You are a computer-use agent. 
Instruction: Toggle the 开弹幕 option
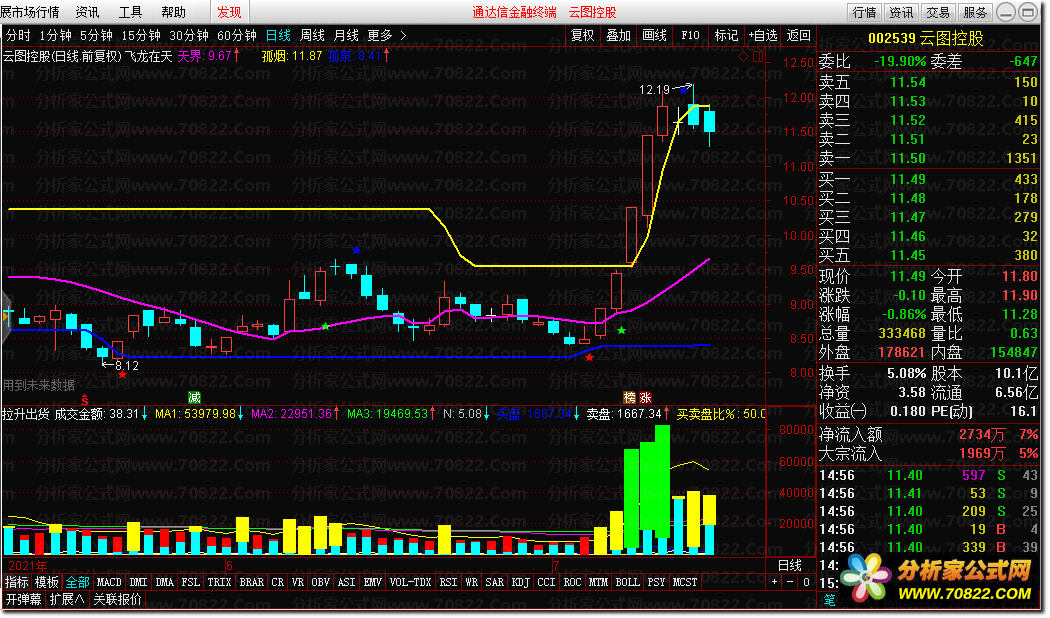[23, 599]
